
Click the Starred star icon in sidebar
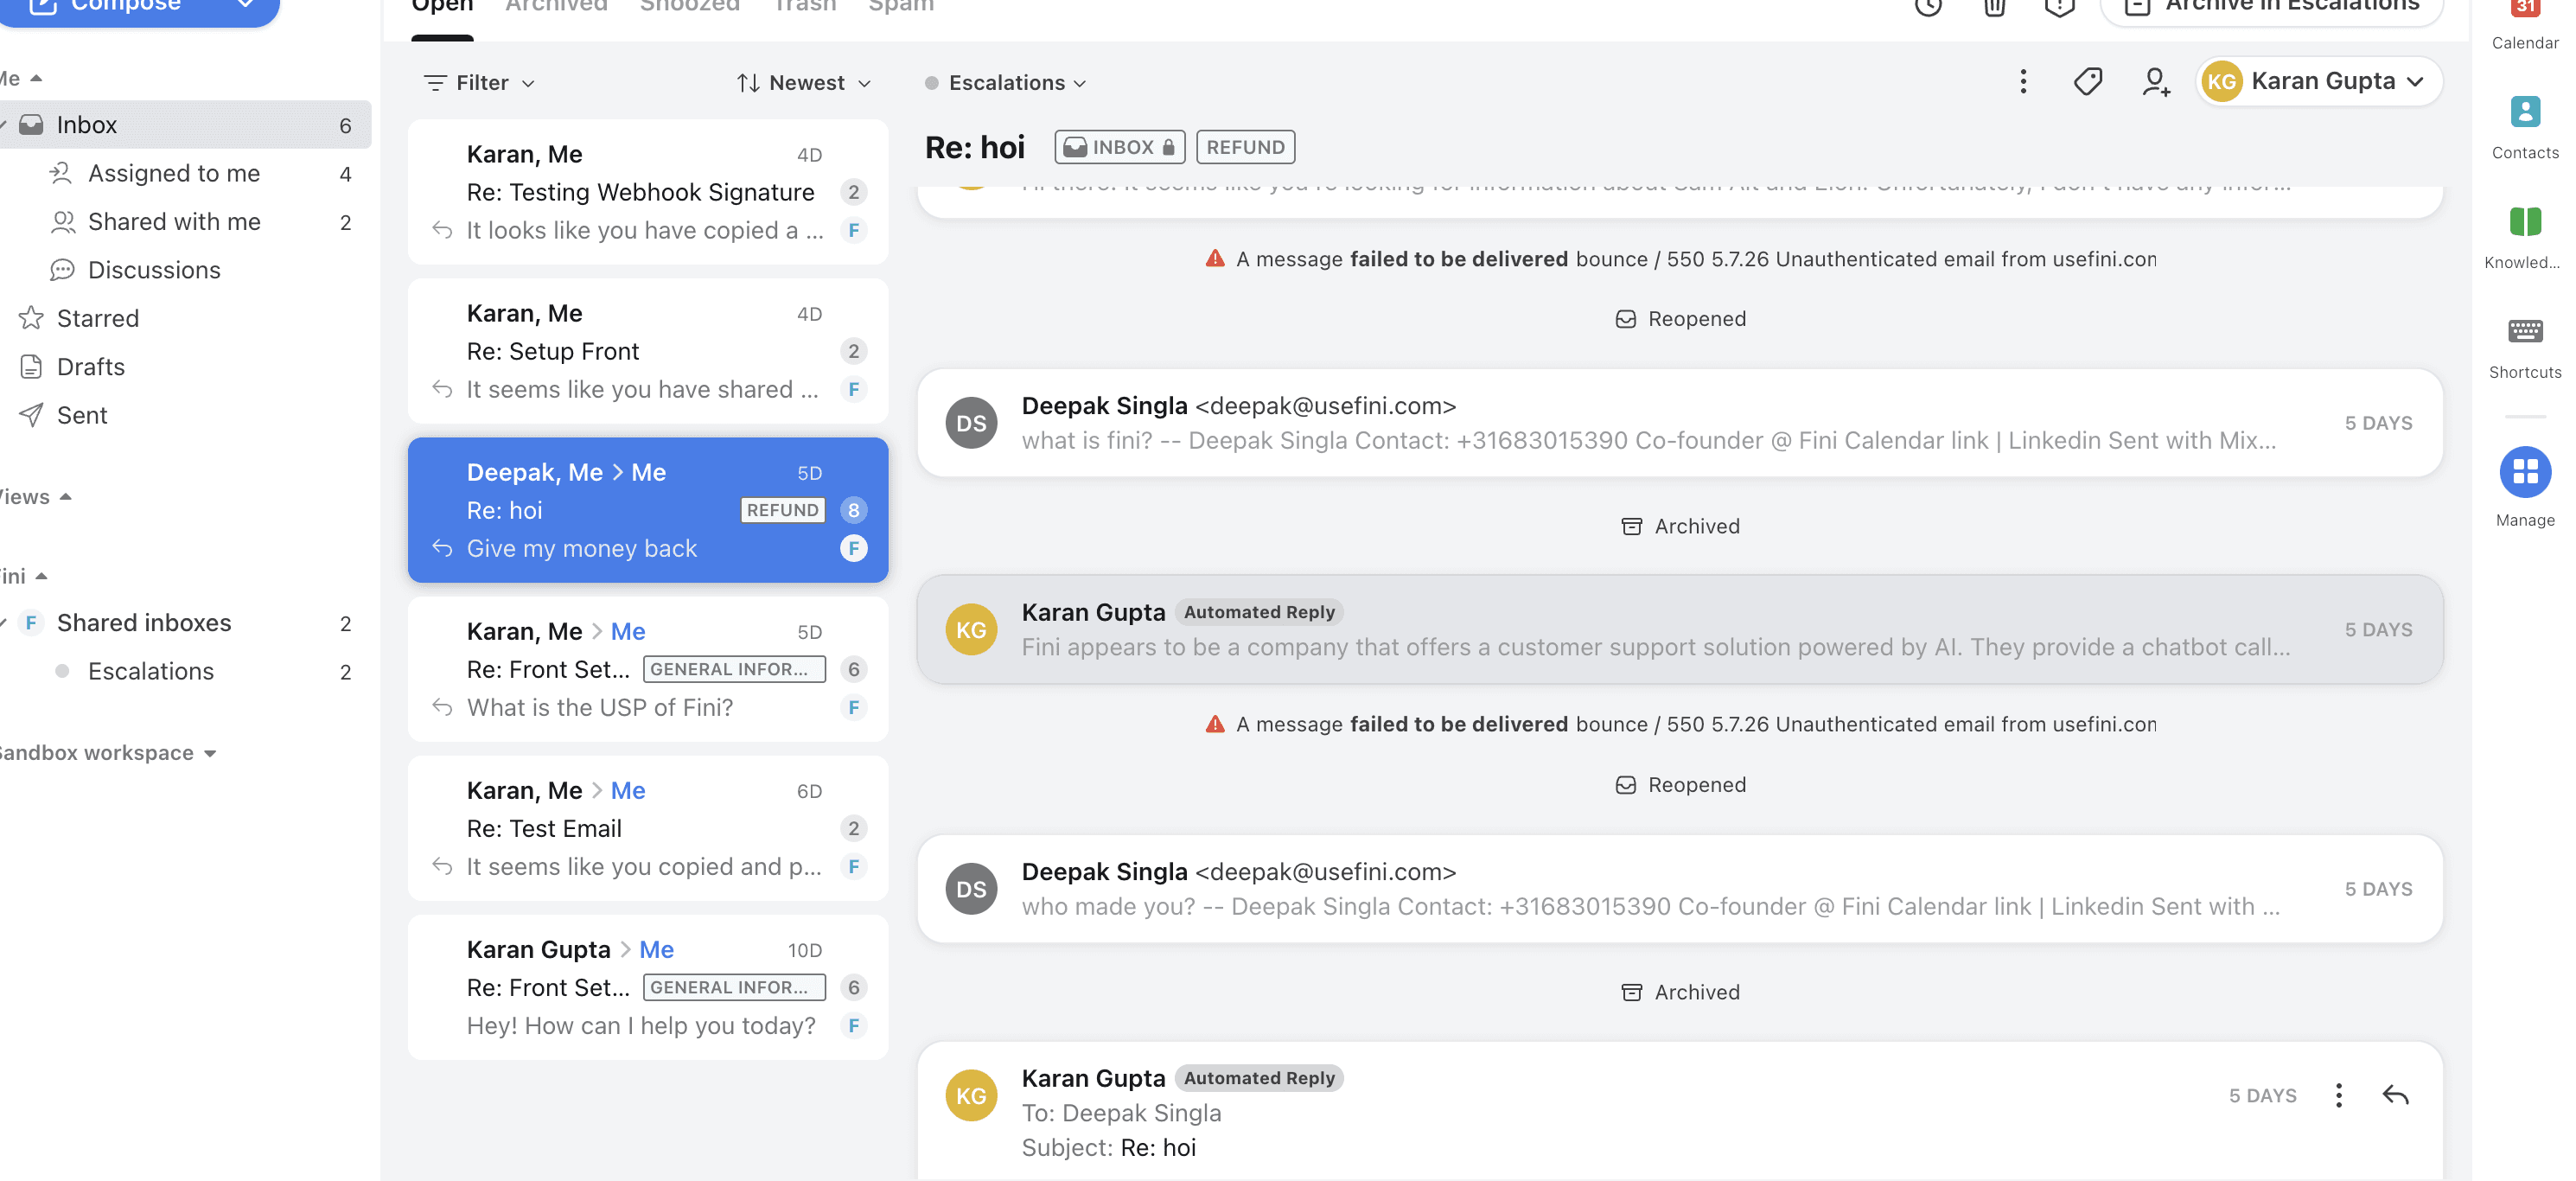31,318
